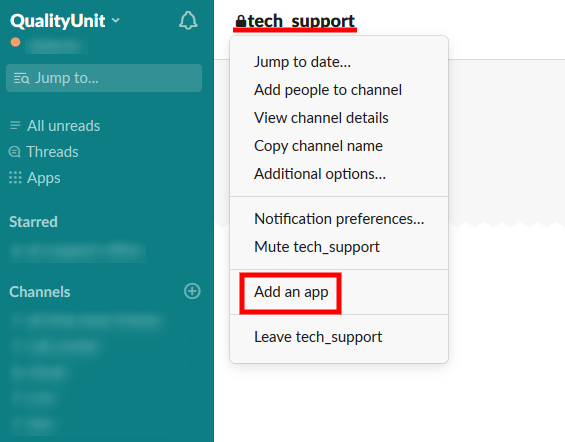The image size is (565, 442).
Task: Expand the QualityUnit workspace menu
Action: (65, 21)
